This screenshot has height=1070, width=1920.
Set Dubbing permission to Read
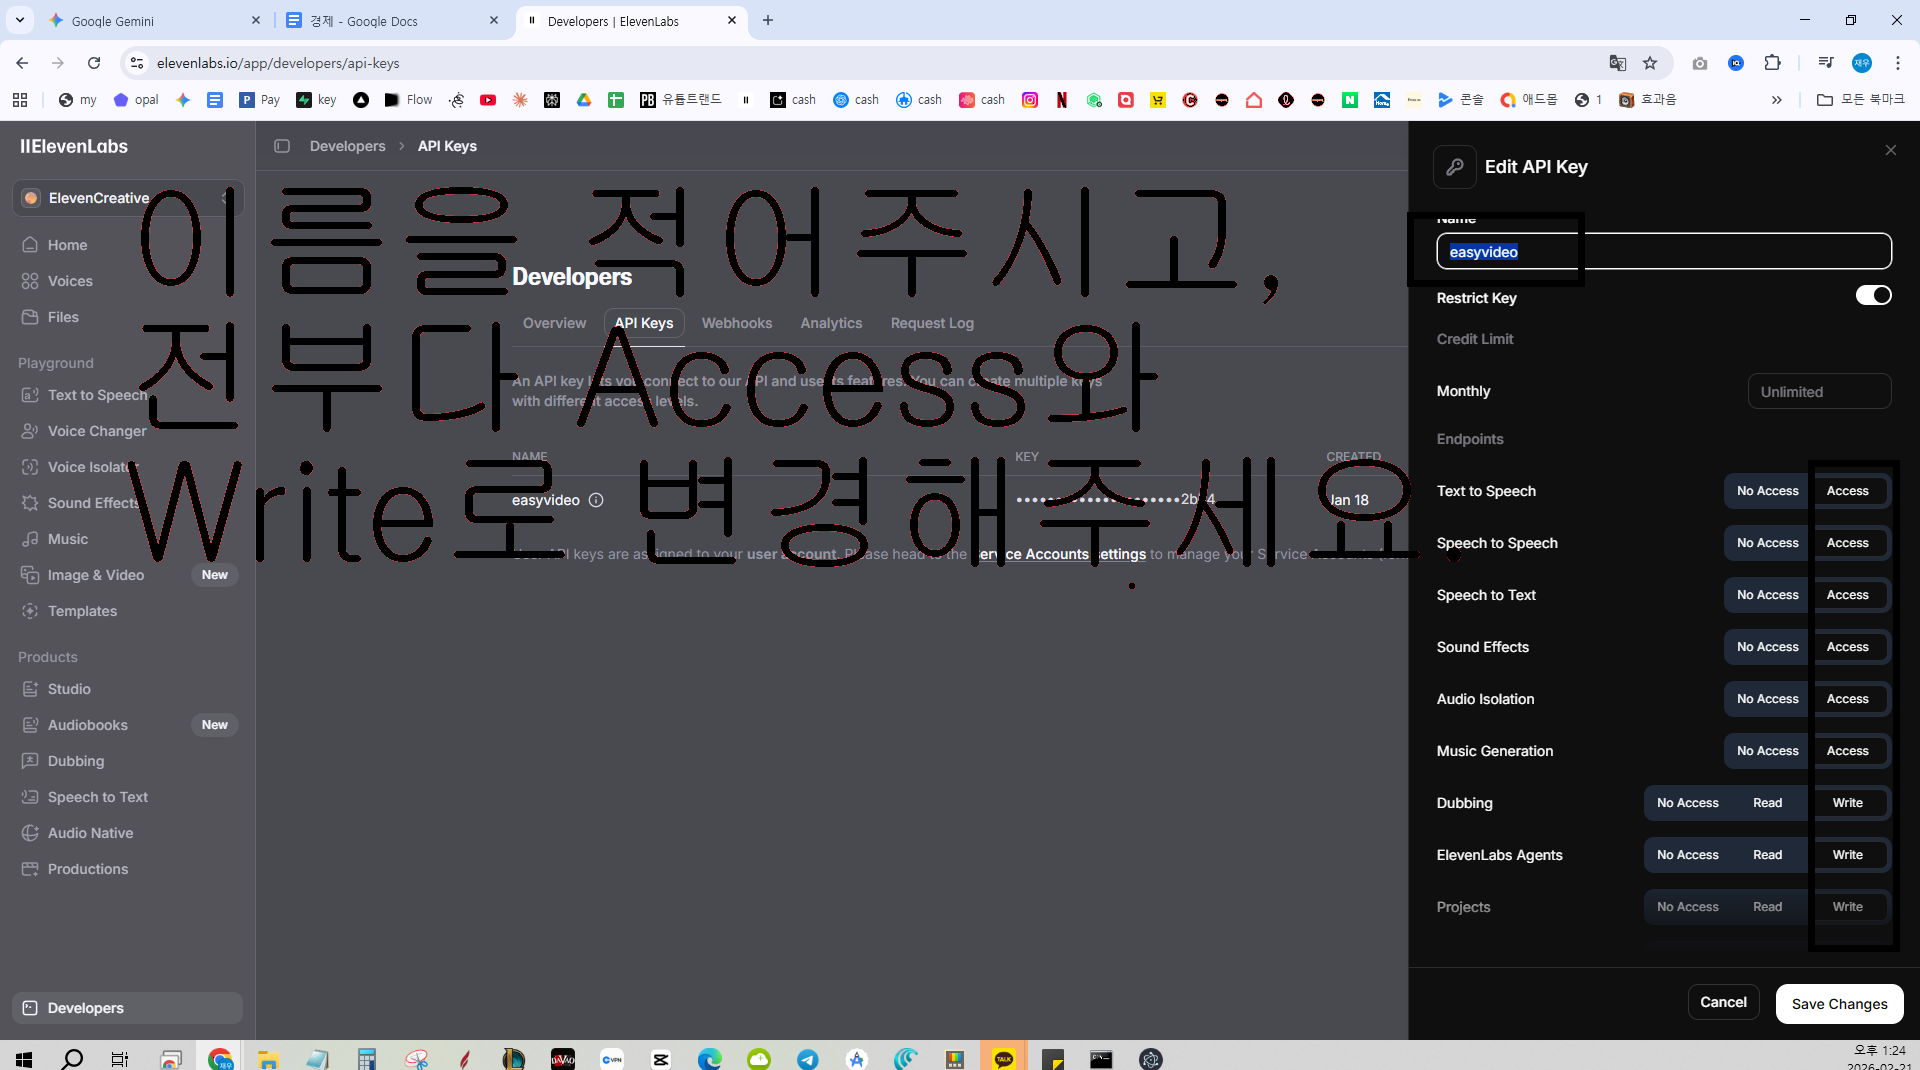pyautogui.click(x=1767, y=803)
